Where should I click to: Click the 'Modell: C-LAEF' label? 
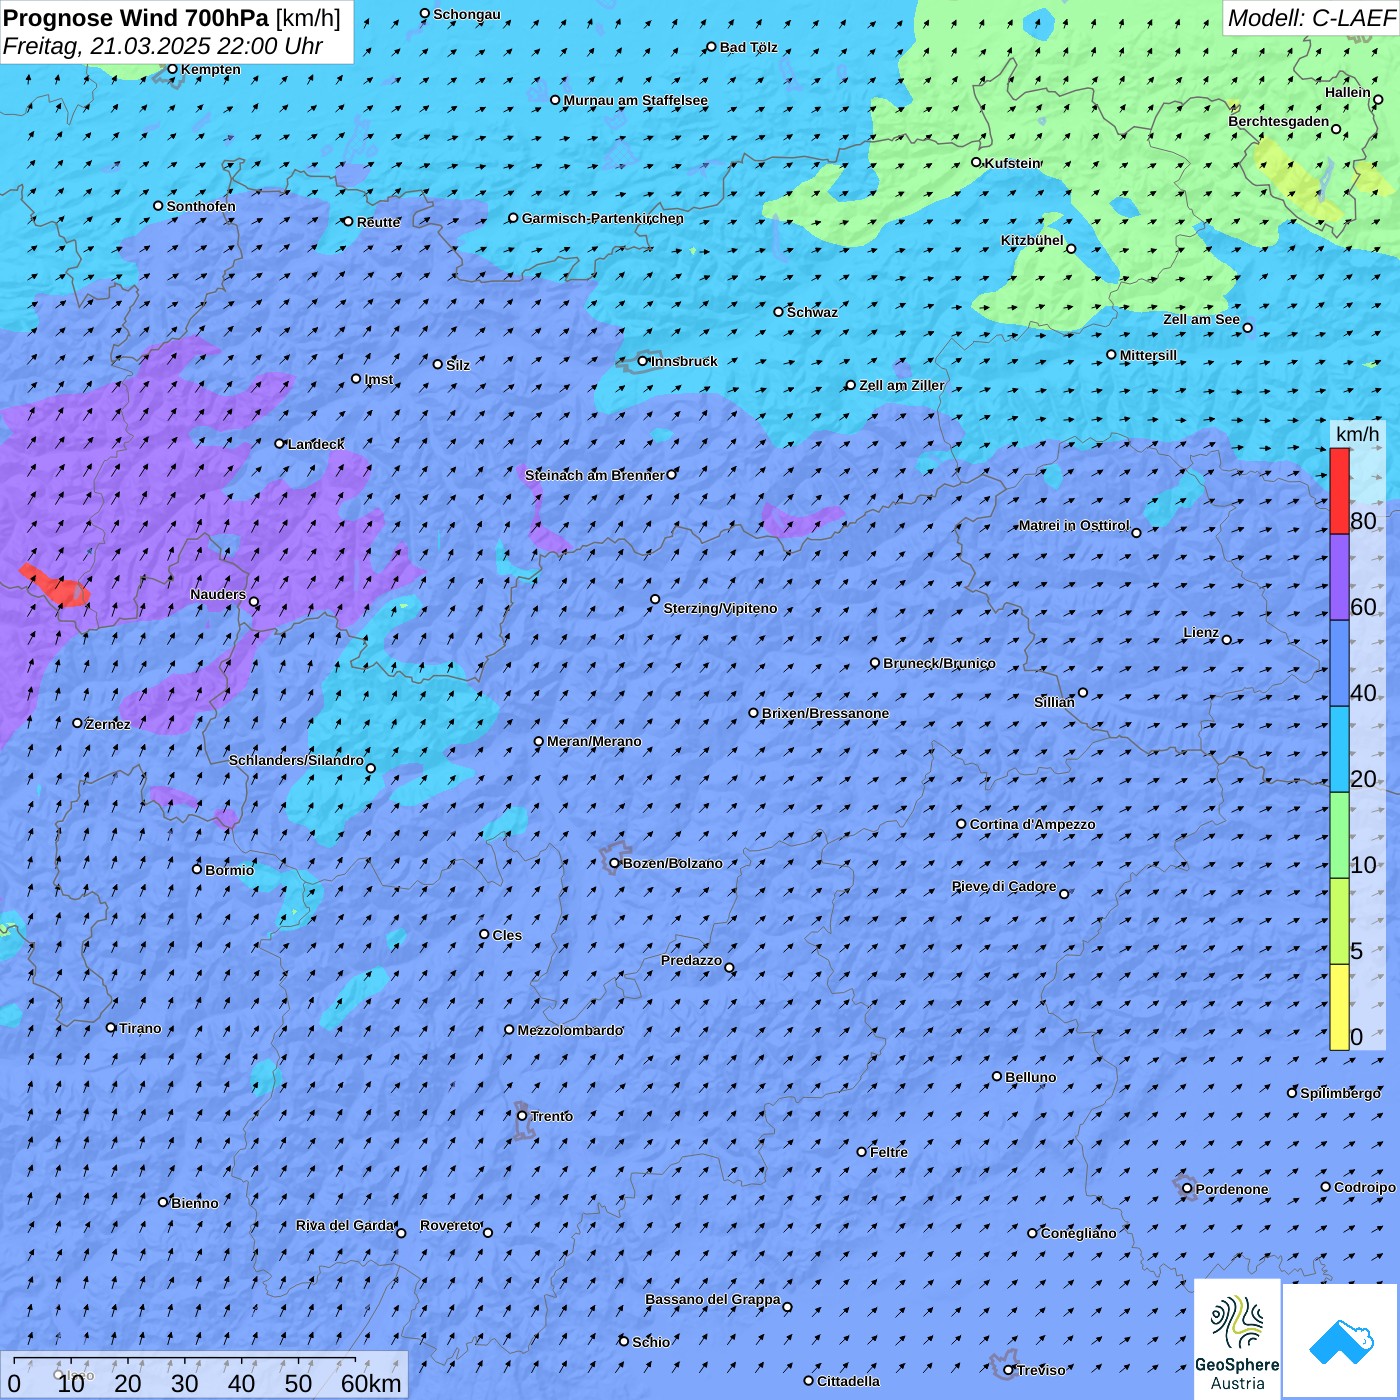1311,18
